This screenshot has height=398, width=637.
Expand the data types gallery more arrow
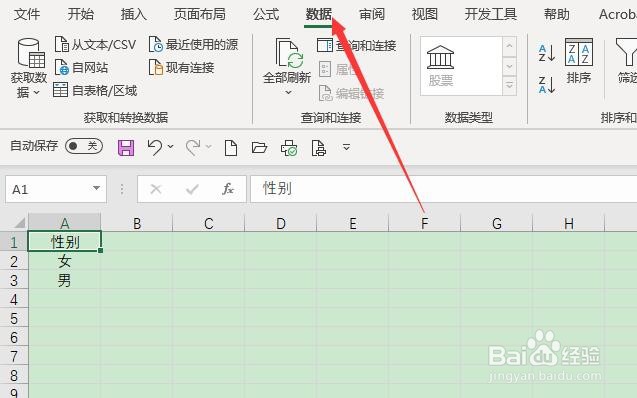pos(509,85)
